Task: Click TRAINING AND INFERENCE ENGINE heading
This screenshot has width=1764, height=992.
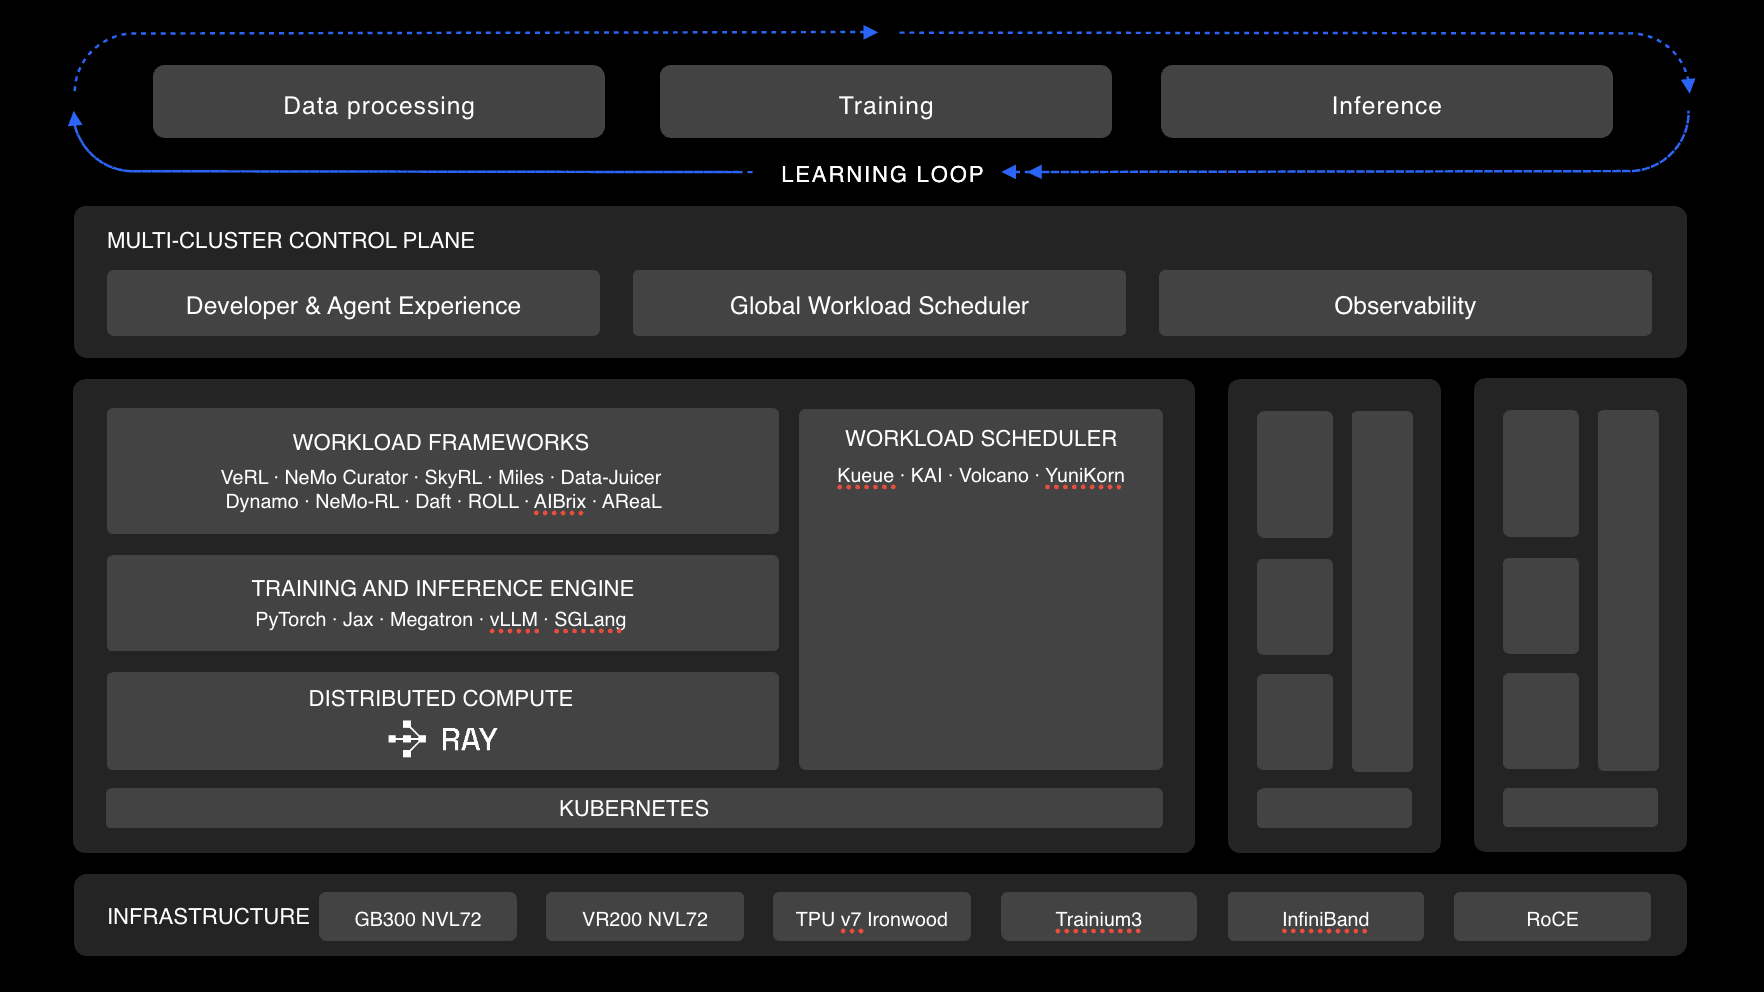Action: point(442,588)
